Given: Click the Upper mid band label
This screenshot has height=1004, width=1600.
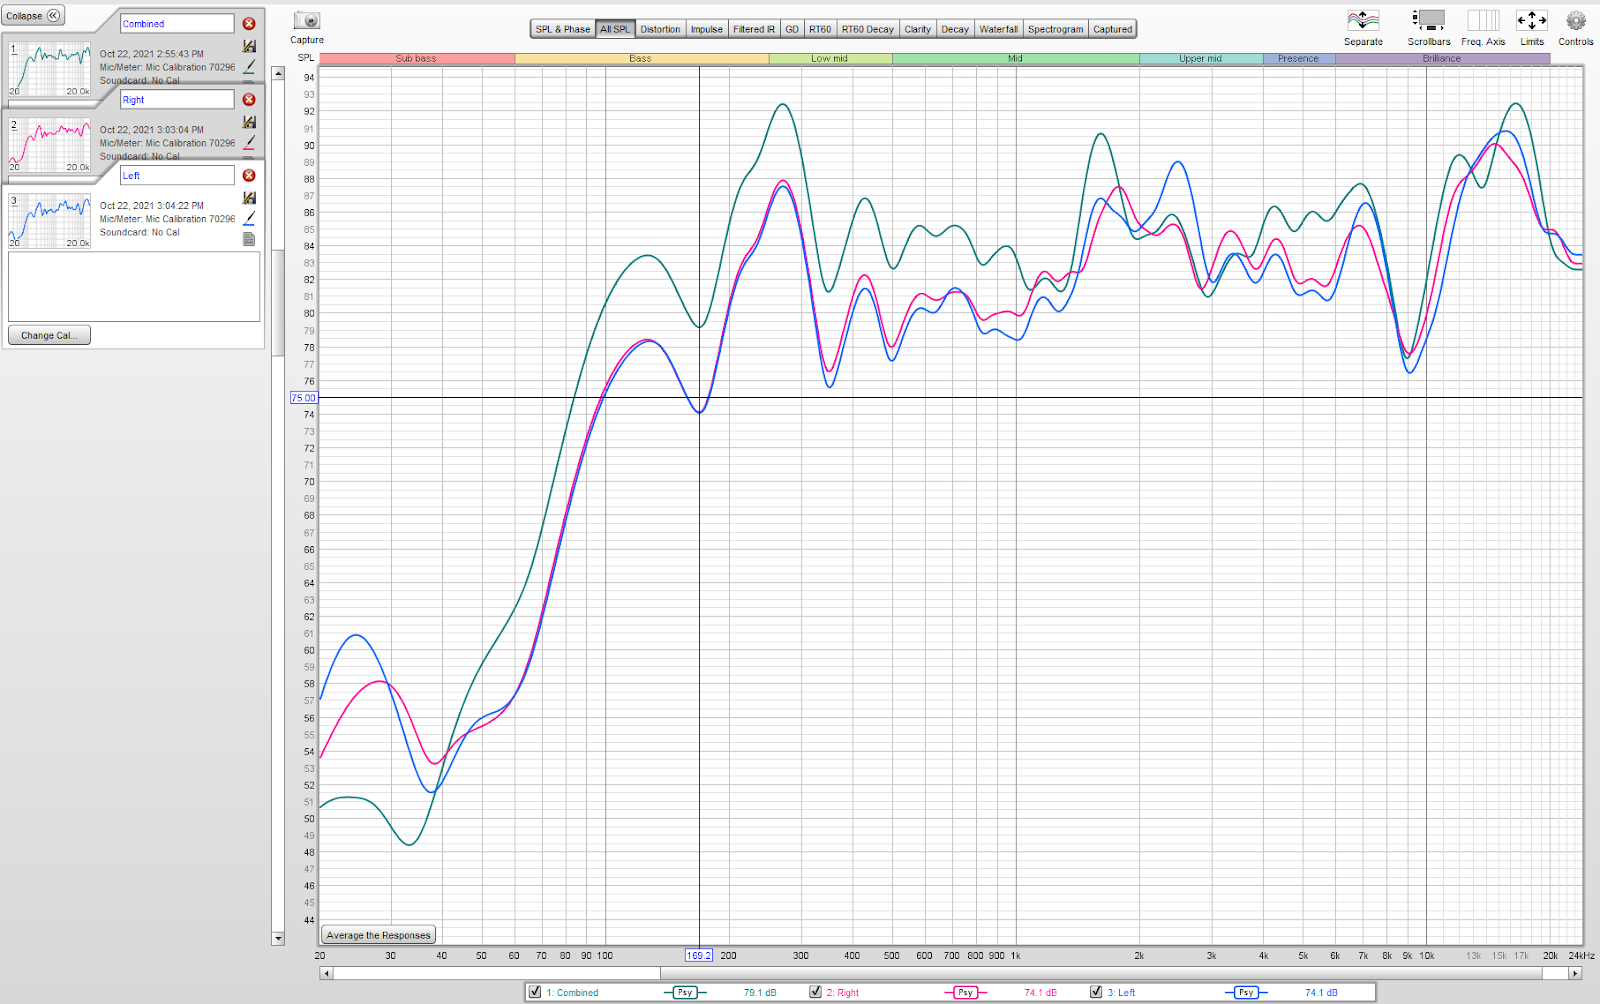Looking at the screenshot, I should tap(1201, 59).
